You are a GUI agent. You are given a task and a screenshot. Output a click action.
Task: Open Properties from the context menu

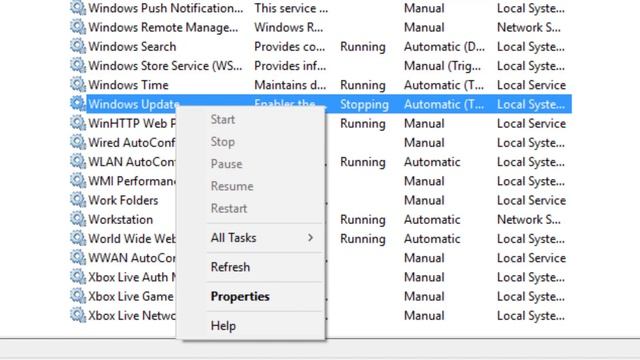[240, 296]
